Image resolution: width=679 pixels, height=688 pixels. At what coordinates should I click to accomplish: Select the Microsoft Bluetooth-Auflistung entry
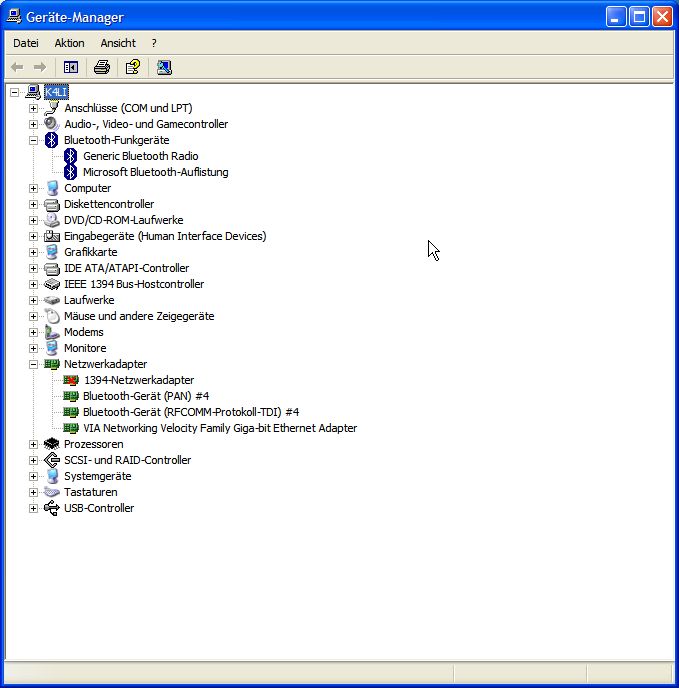pos(156,172)
